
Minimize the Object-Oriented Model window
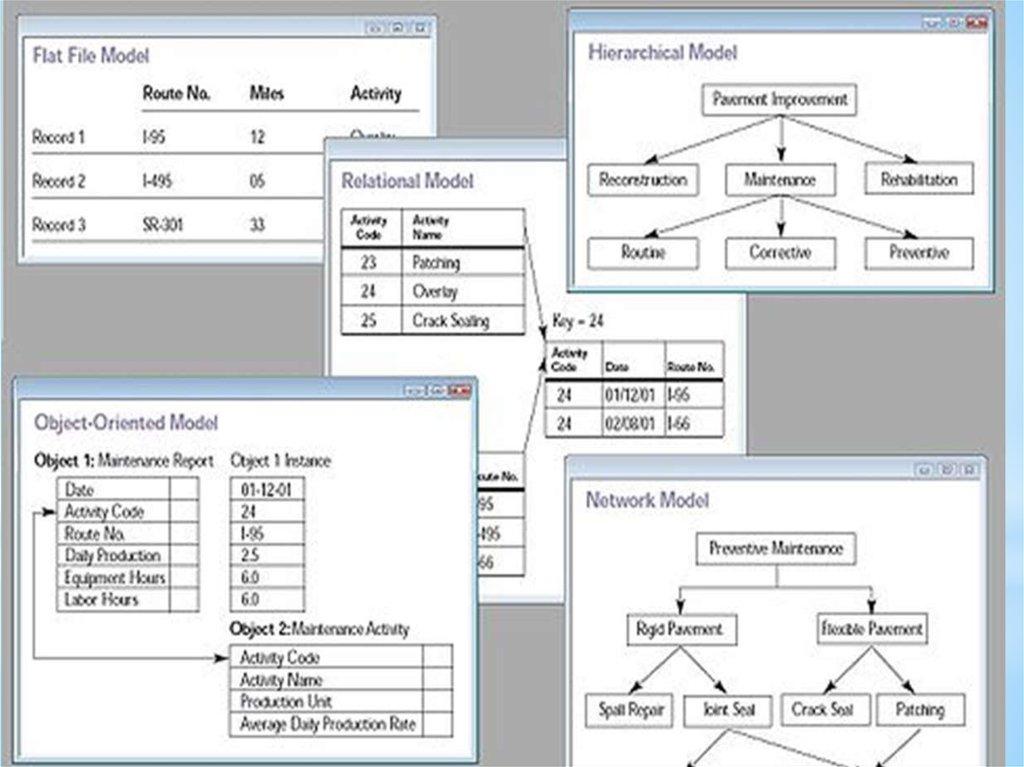[x=415, y=389]
